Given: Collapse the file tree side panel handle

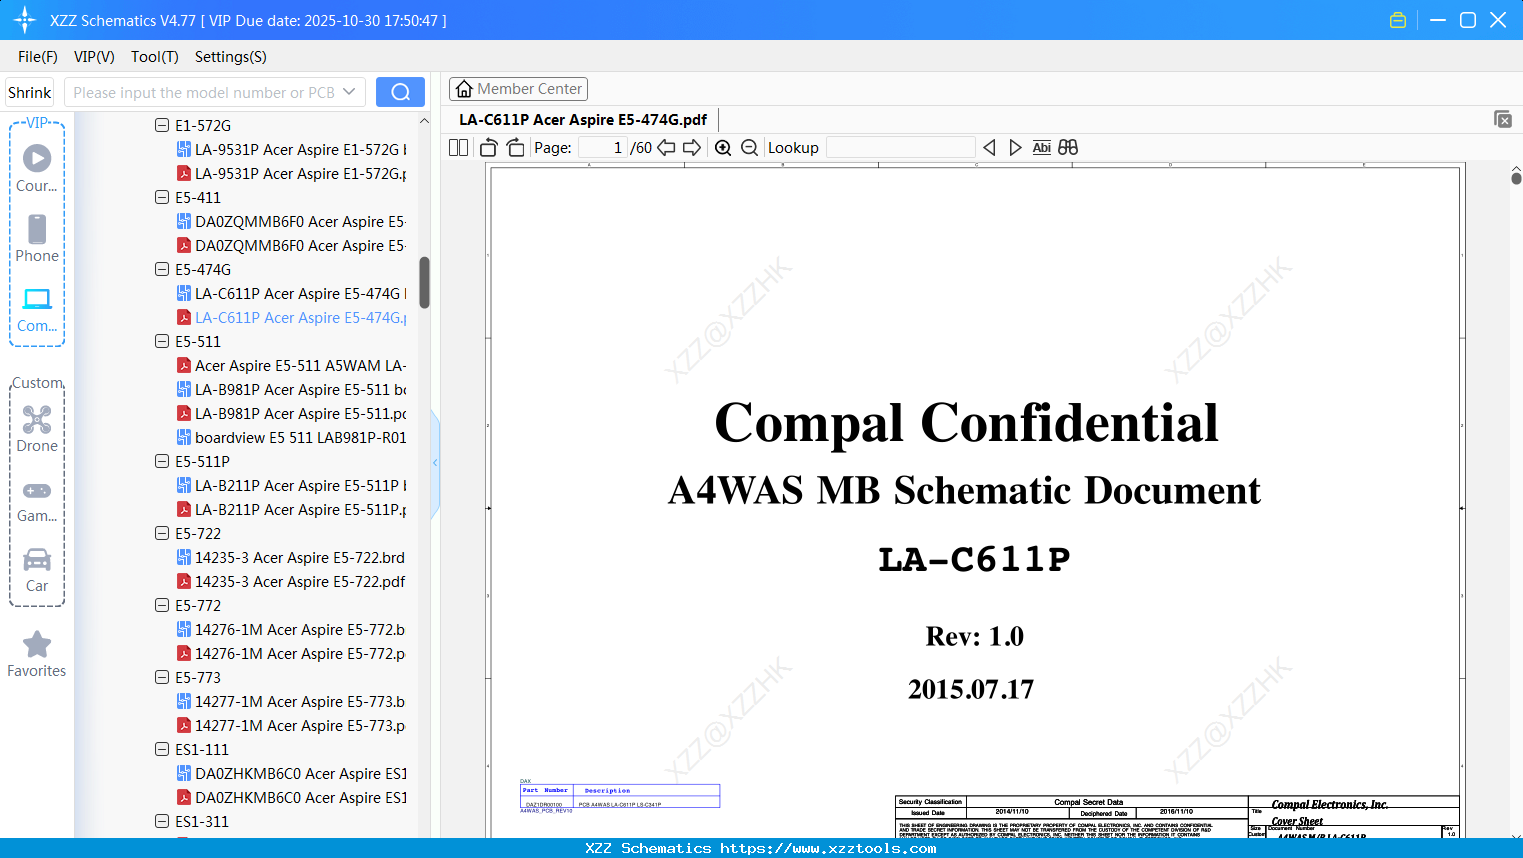Looking at the screenshot, I should coord(435,463).
